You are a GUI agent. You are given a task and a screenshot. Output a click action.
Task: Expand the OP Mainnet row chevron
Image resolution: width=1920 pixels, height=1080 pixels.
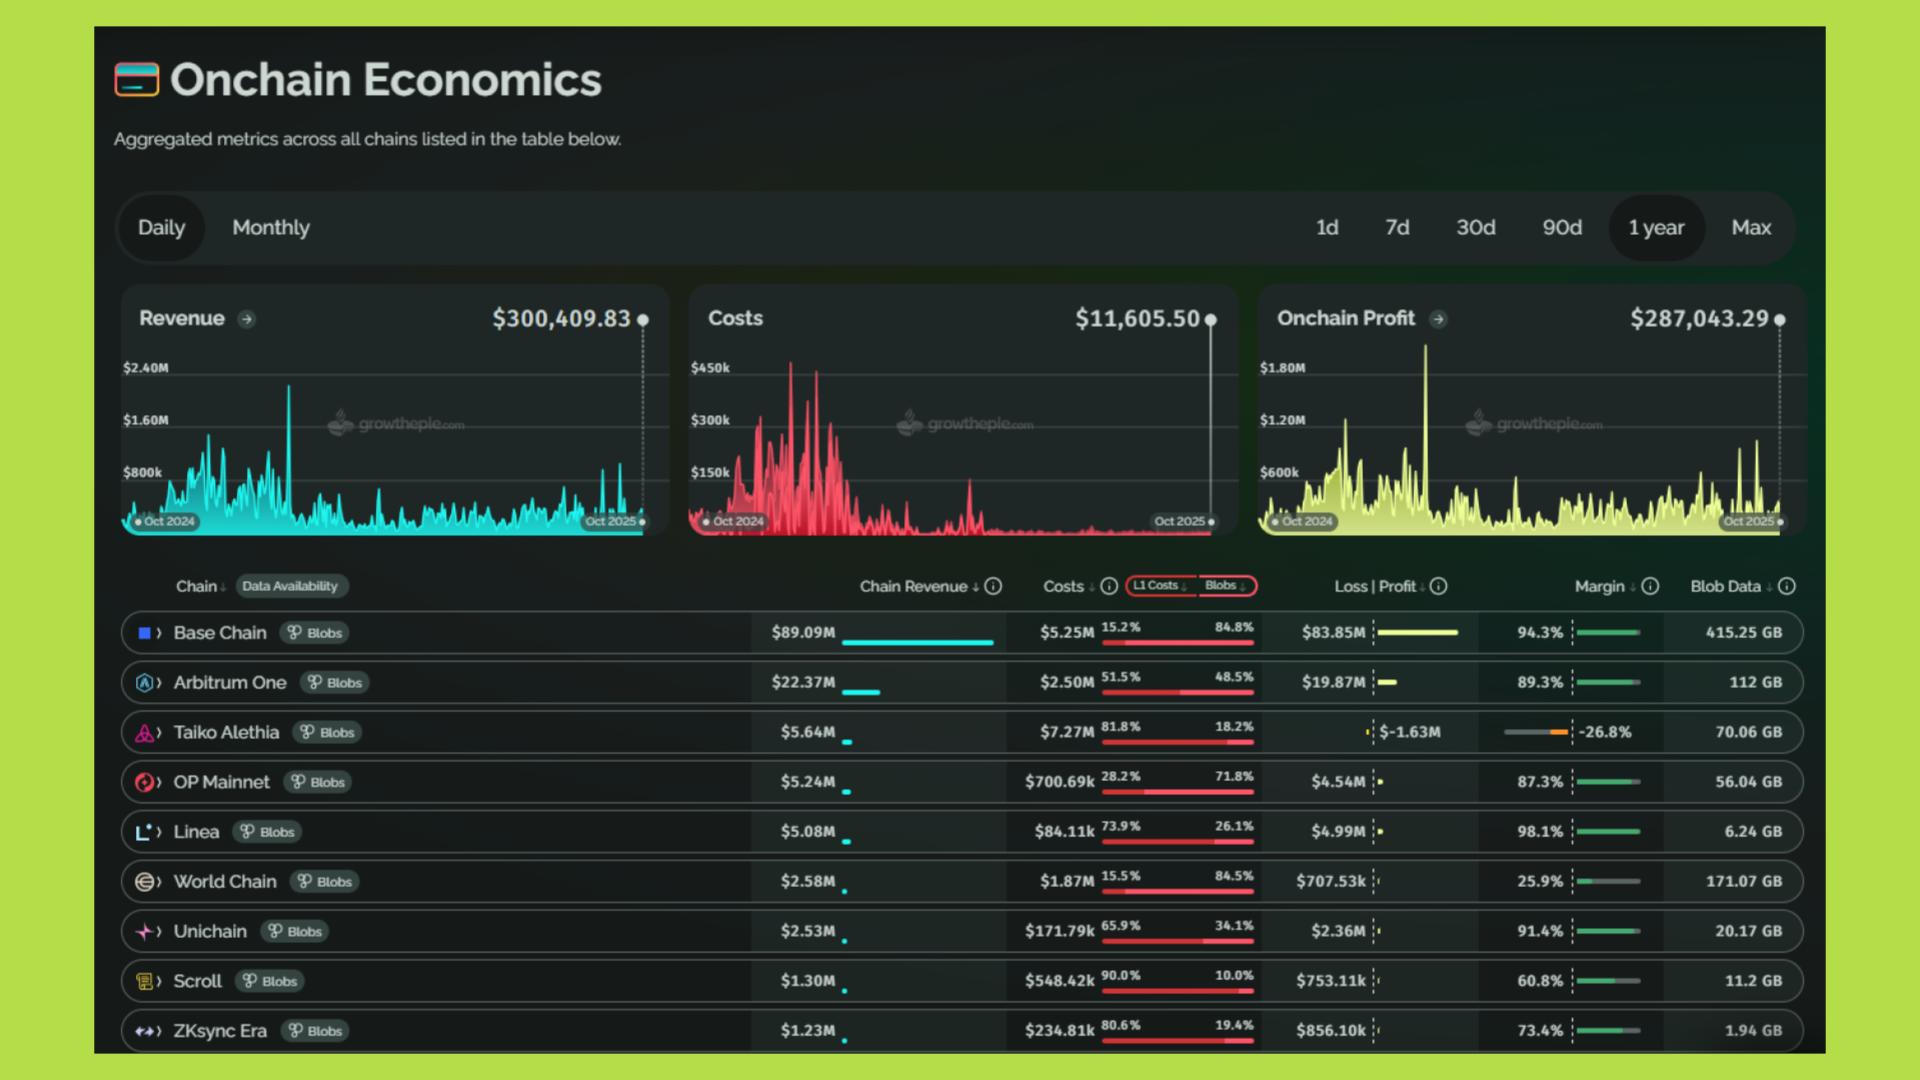point(159,782)
